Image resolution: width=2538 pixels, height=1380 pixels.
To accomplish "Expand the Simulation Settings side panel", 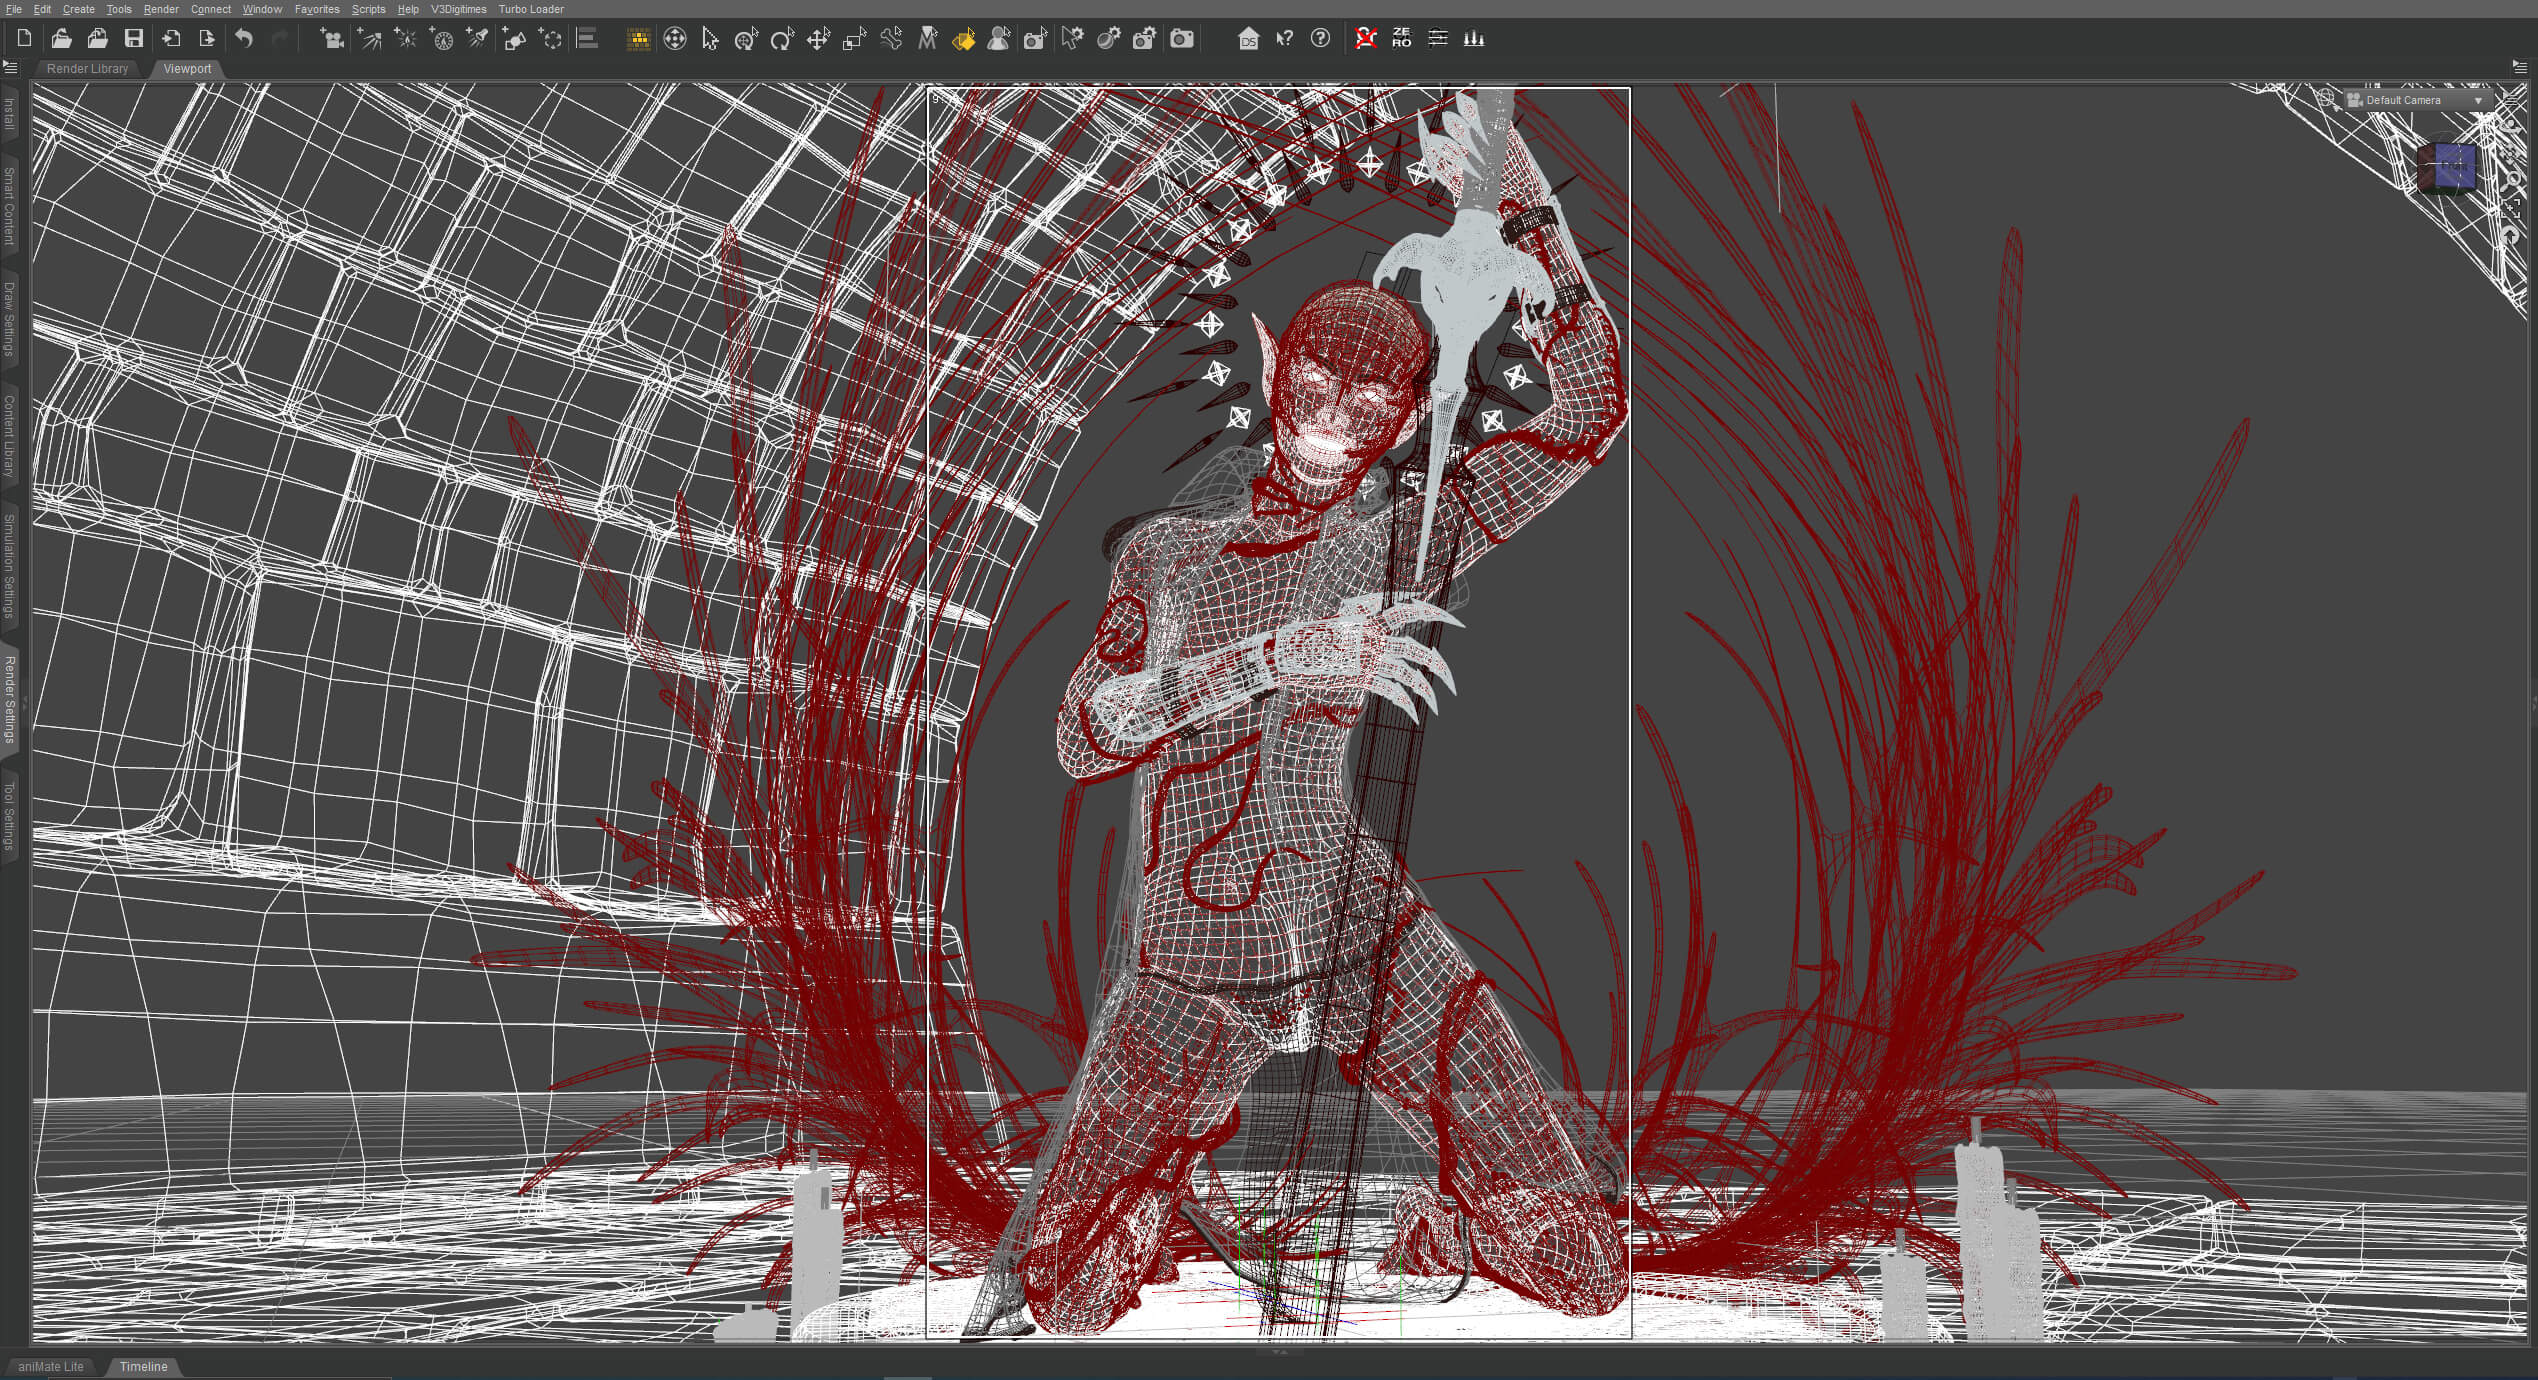I will click(x=9, y=566).
